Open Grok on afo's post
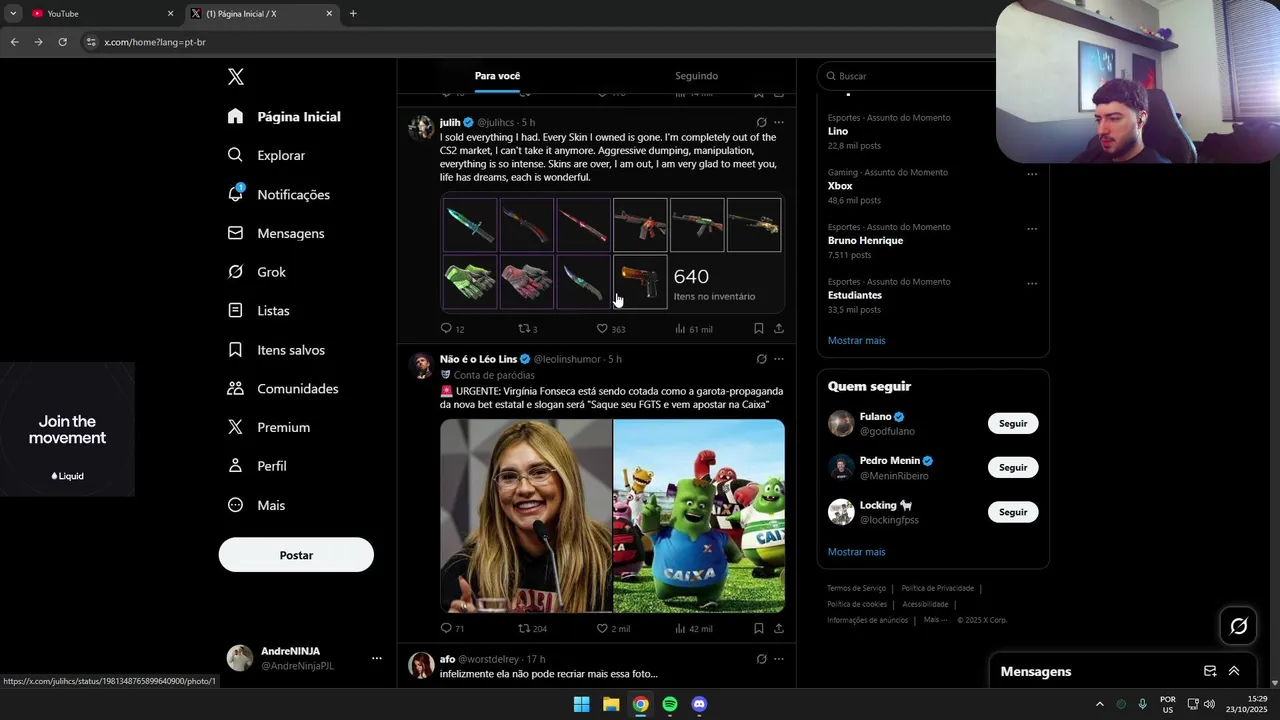The image size is (1280, 720). 761,659
